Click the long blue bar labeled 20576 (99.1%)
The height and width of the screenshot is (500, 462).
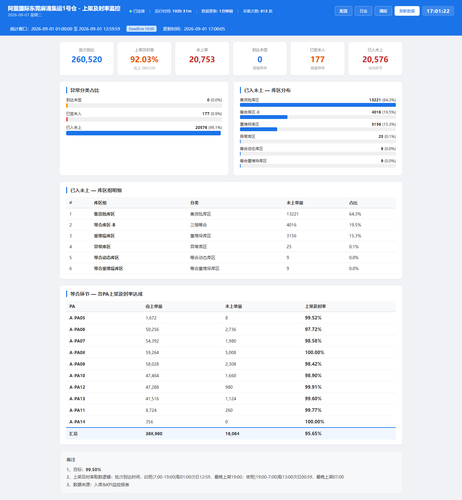click(143, 133)
